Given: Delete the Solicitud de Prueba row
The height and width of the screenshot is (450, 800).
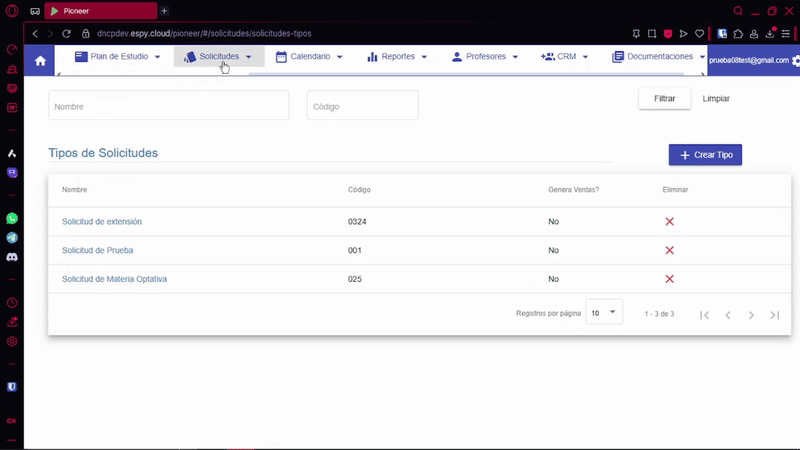Looking at the screenshot, I should click(669, 251).
